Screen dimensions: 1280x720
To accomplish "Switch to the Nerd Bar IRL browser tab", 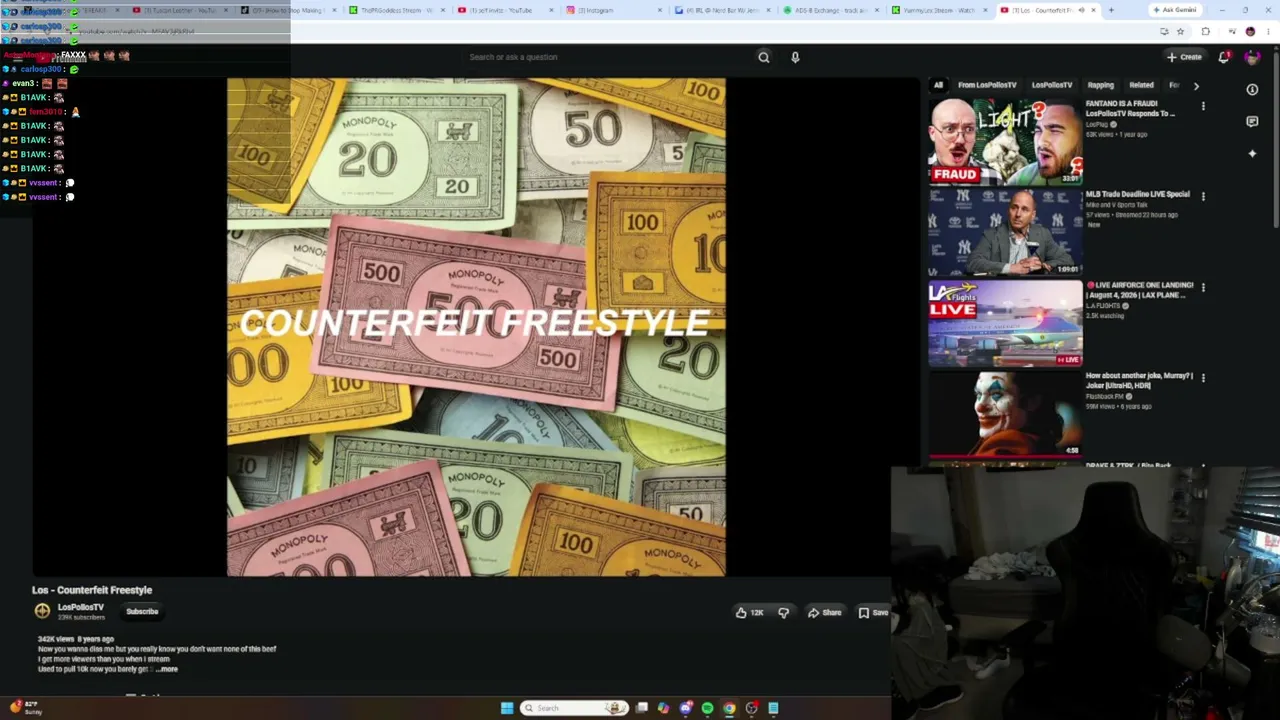I will (x=721, y=10).
